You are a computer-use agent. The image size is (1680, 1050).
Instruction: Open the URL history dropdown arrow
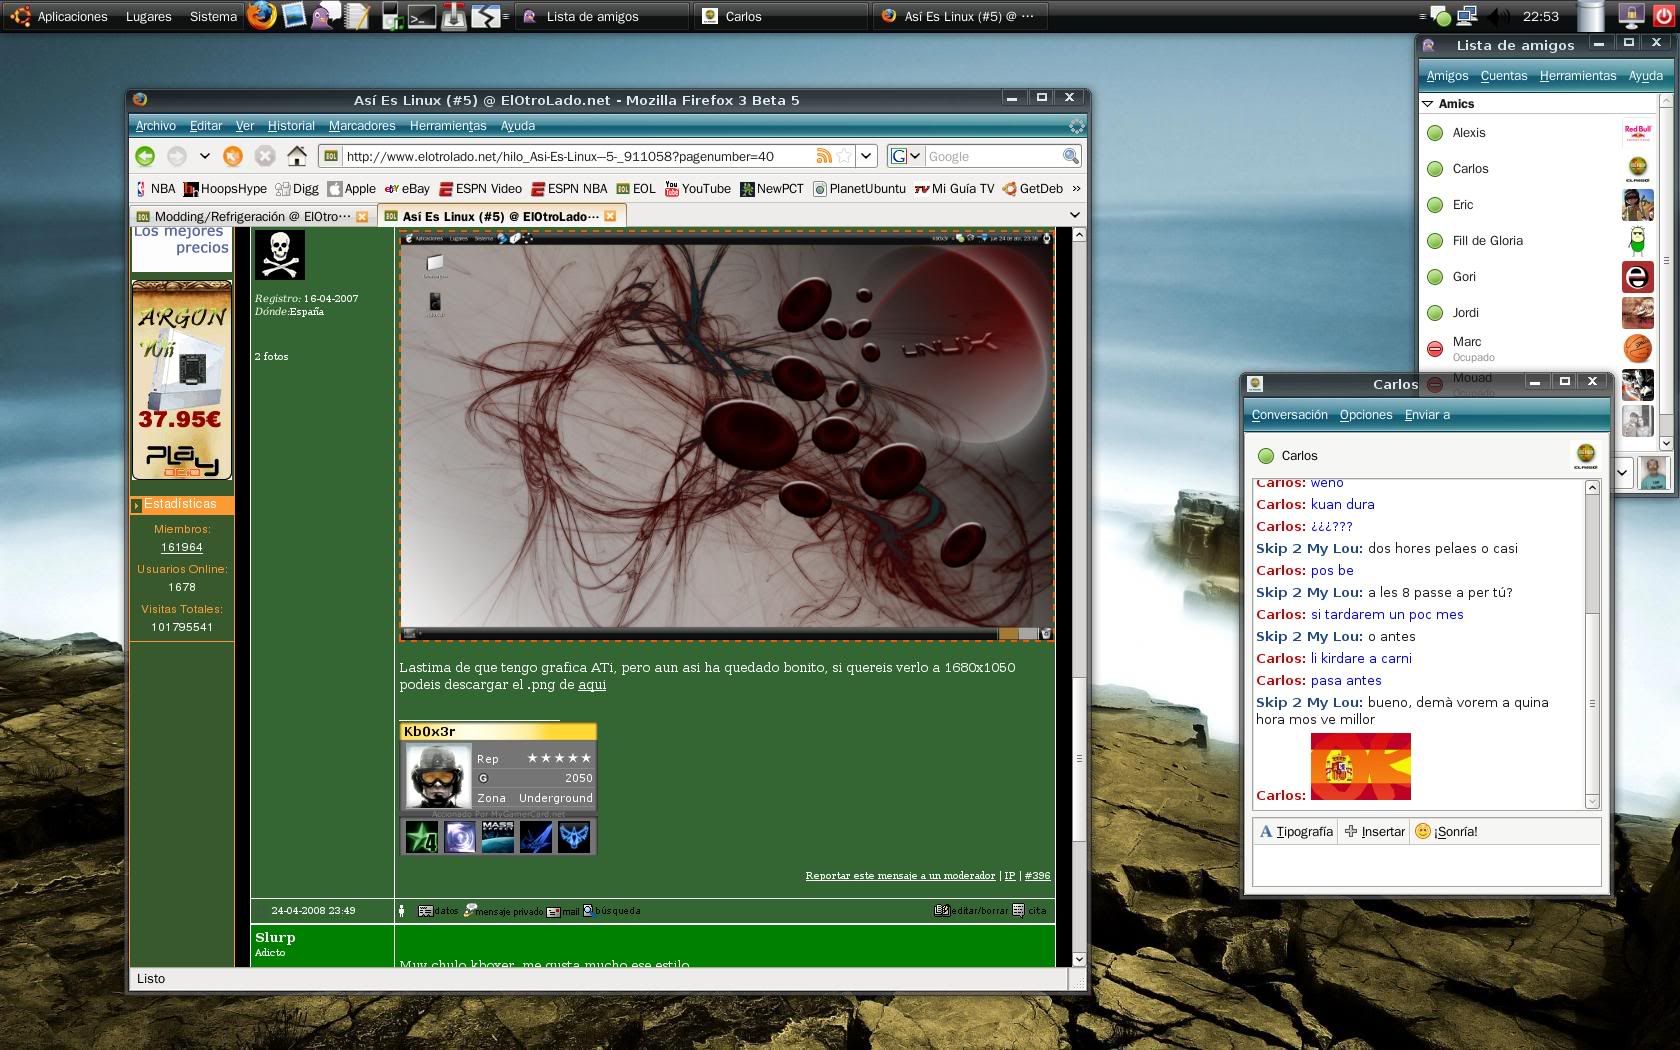[x=867, y=156]
